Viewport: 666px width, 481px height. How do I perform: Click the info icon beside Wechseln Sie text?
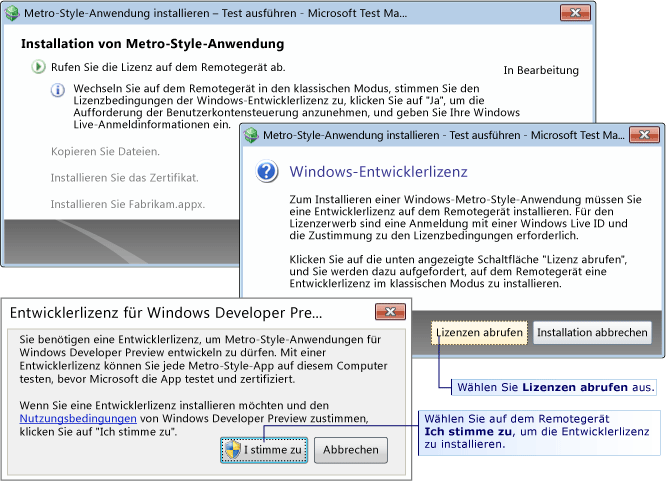(x=58, y=90)
